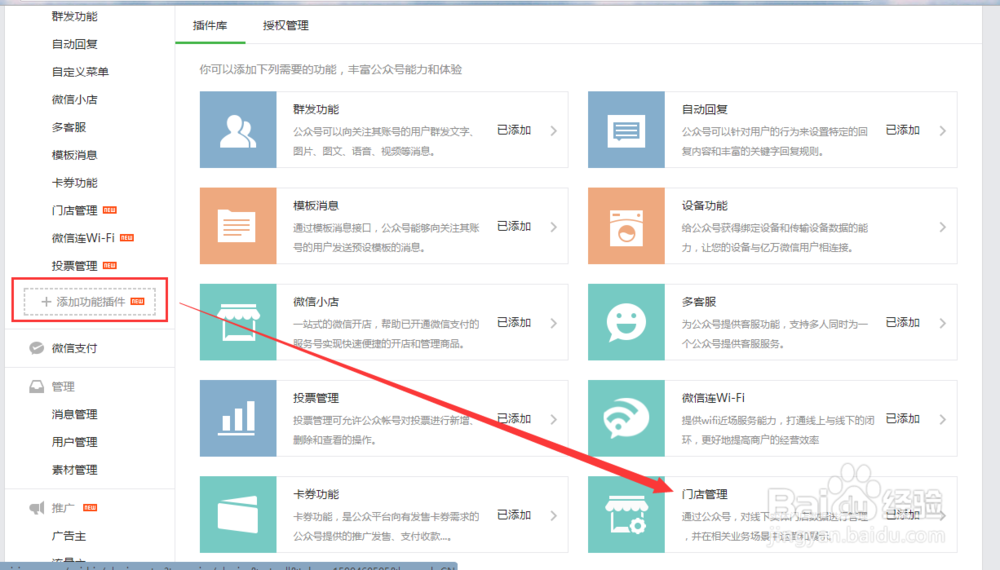Switch to the 授权管理 tab
This screenshot has width=1000, height=570.
(x=286, y=26)
